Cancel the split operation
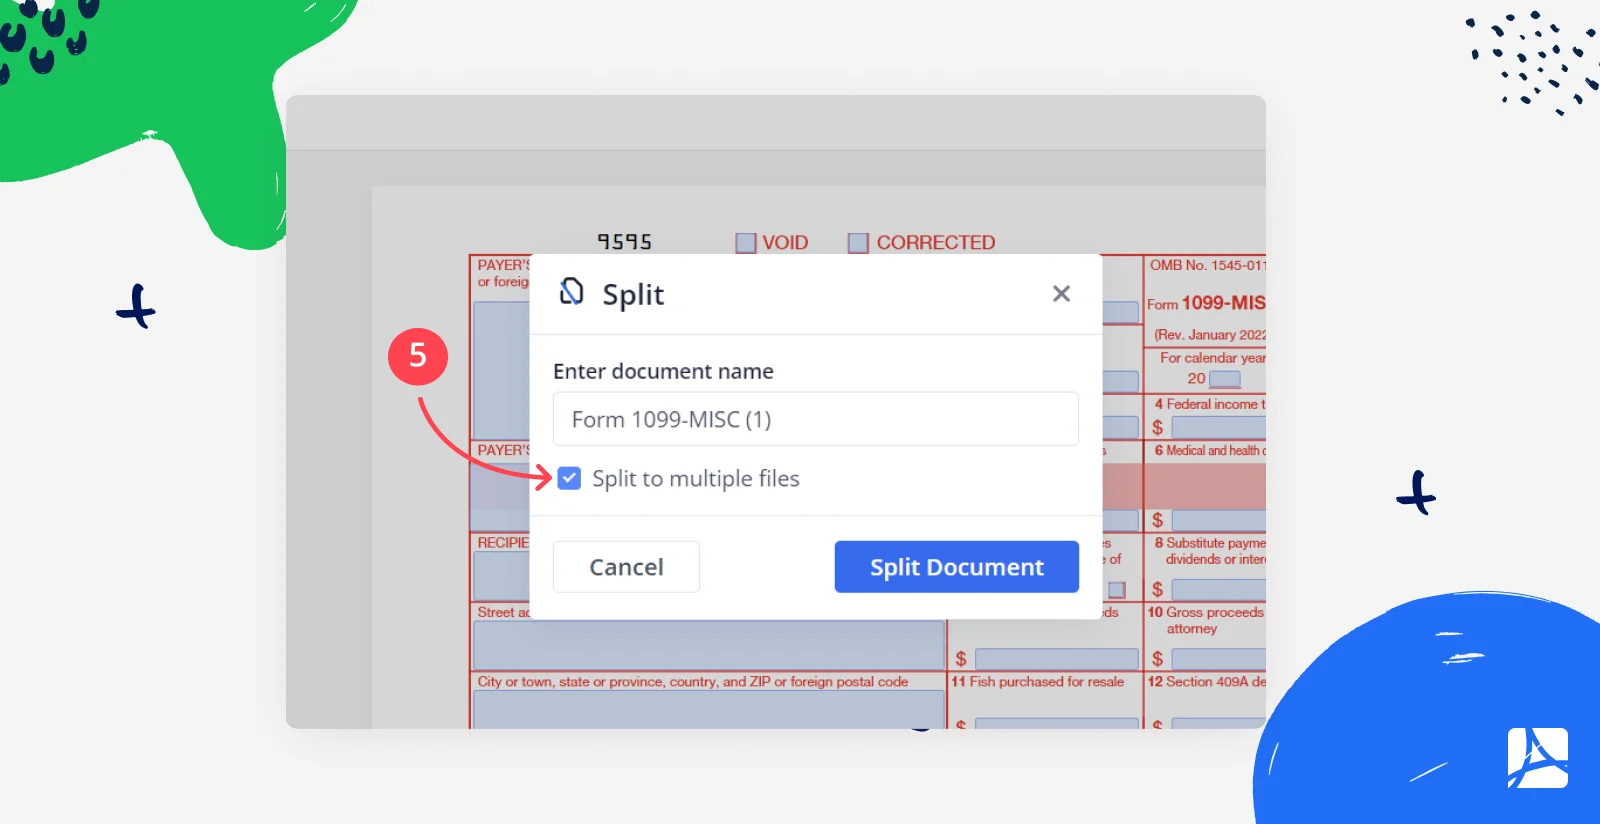 626,567
